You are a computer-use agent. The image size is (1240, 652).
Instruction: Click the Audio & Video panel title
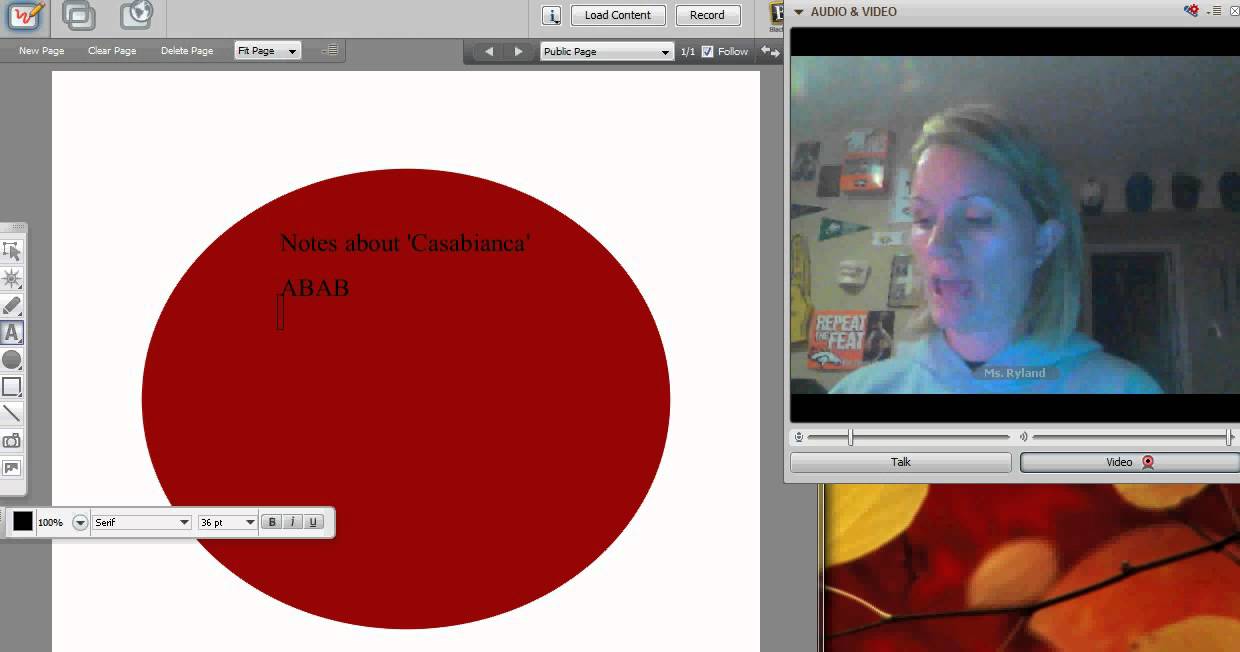click(x=853, y=12)
